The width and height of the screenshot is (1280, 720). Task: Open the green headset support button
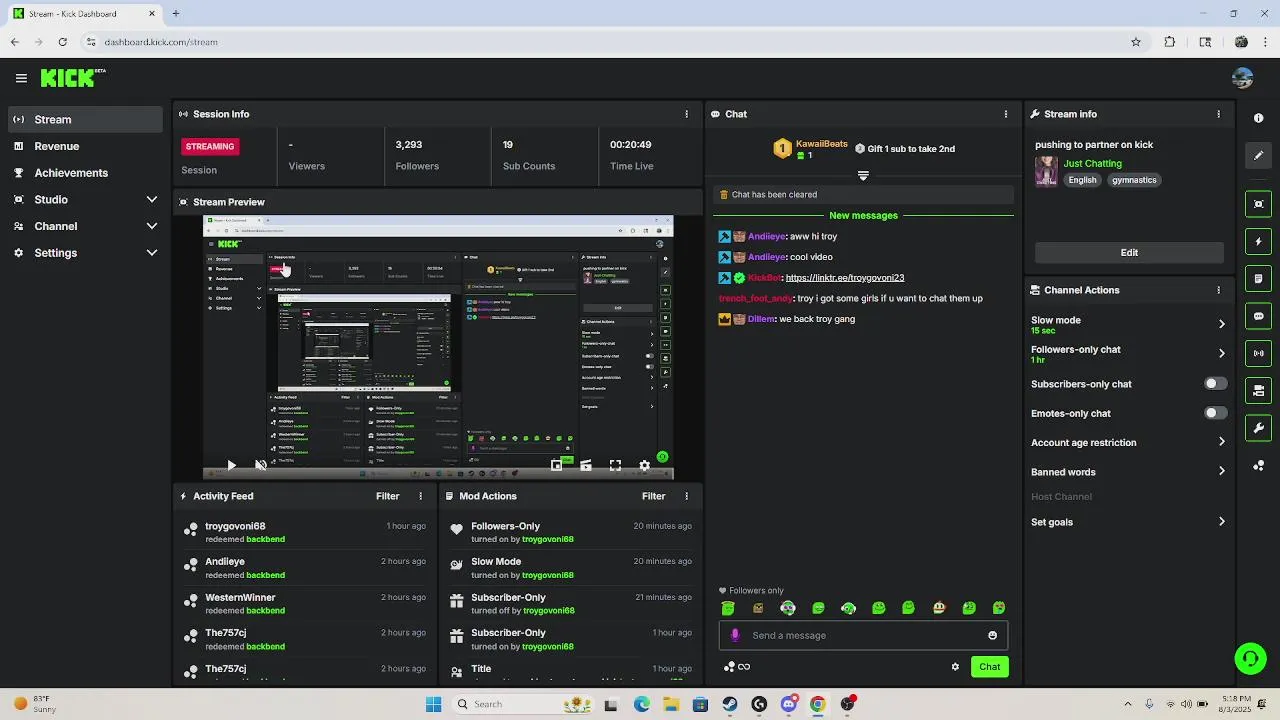point(1250,658)
